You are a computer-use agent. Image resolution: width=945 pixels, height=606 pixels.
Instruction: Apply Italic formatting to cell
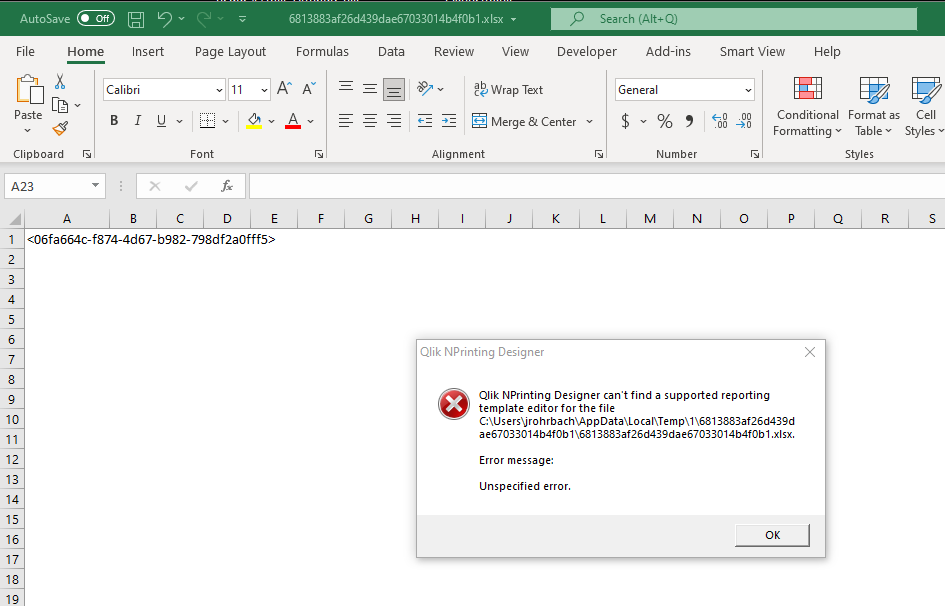[x=138, y=121]
